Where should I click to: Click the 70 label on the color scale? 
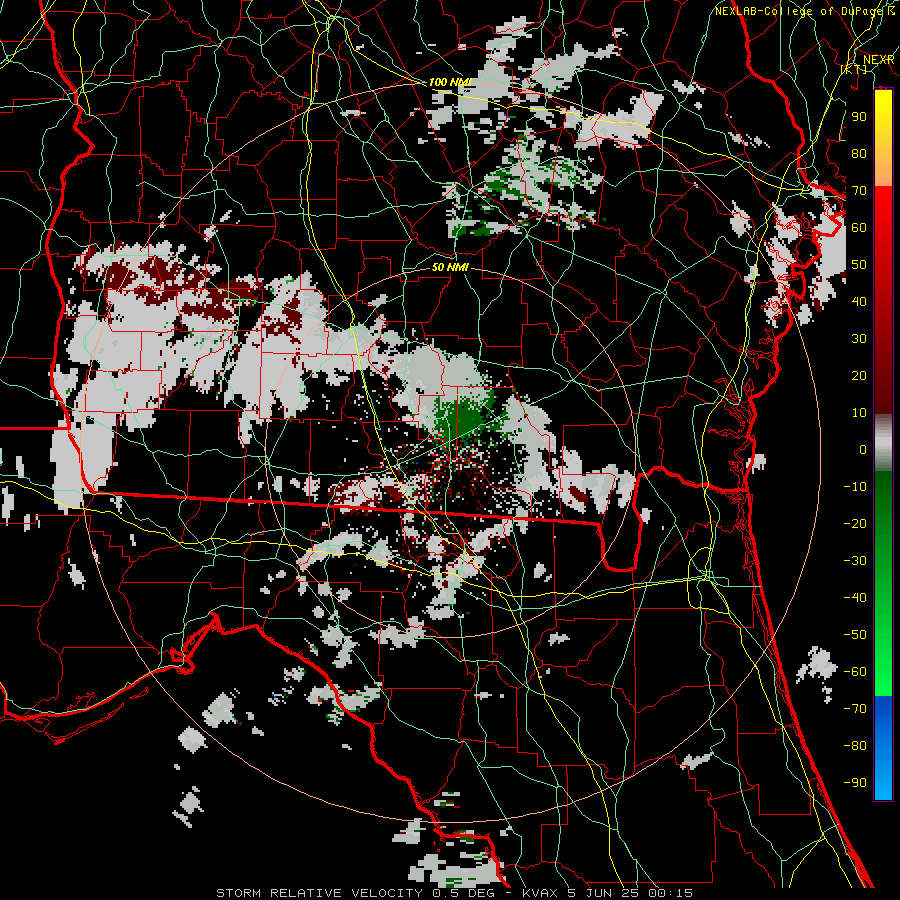[x=859, y=191]
